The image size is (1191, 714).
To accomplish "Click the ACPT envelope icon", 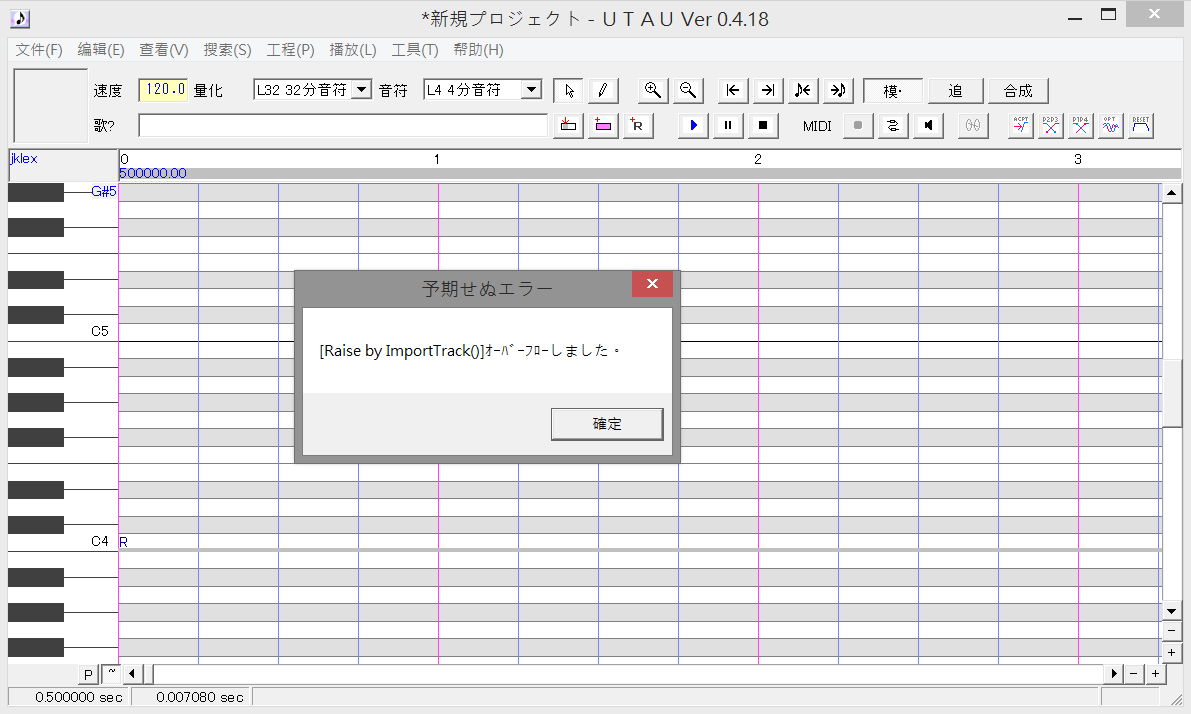I will 1021,125.
